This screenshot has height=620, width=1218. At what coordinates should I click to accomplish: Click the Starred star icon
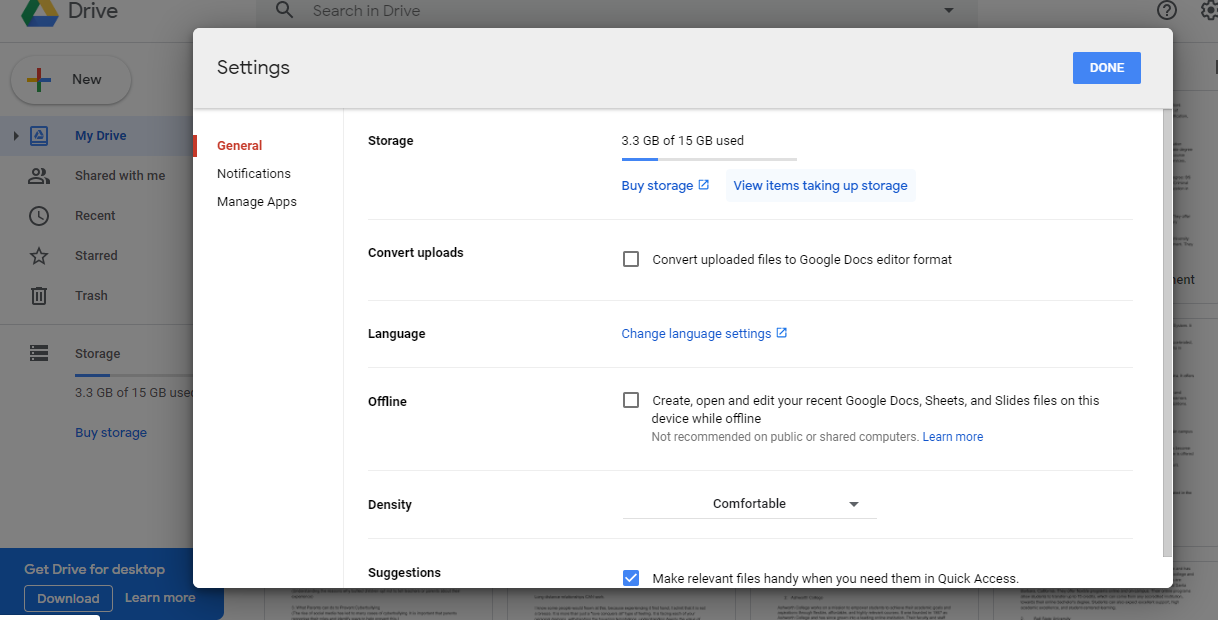(39, 256)
